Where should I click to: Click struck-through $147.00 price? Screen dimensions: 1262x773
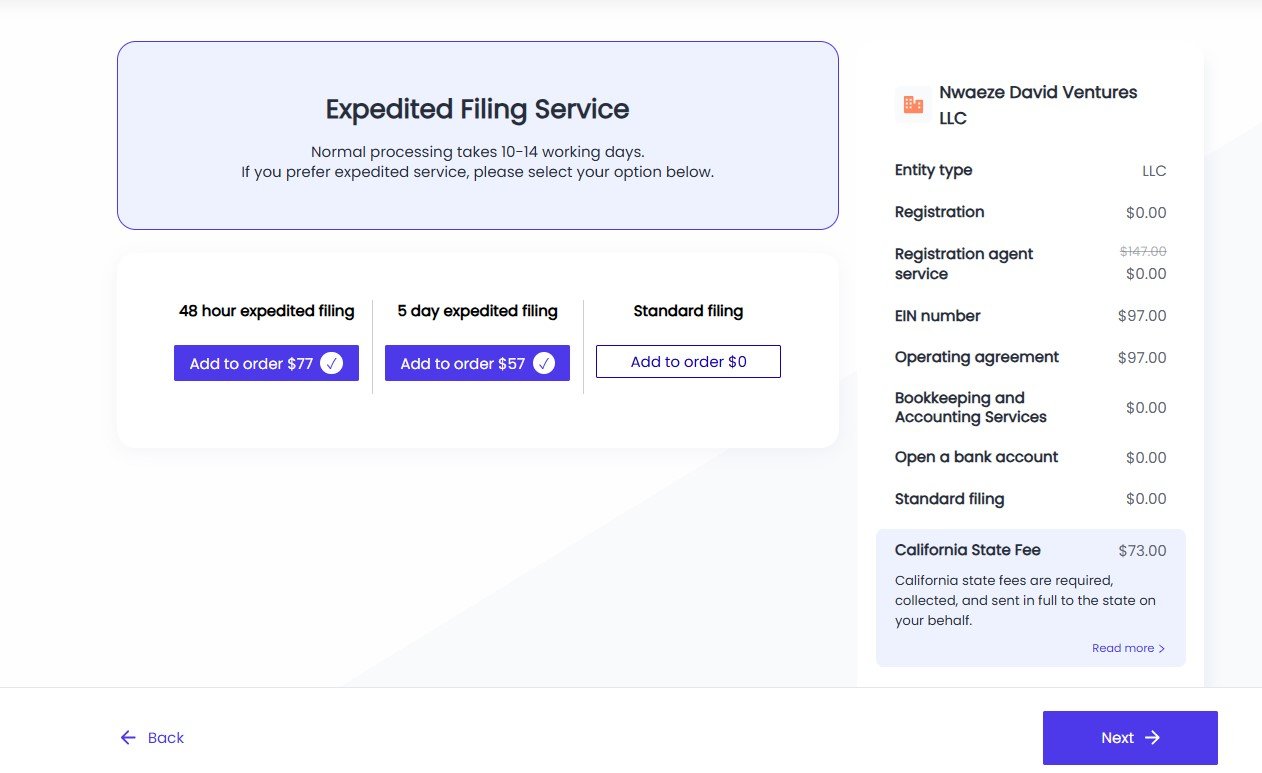click(x=1143, y=251)
